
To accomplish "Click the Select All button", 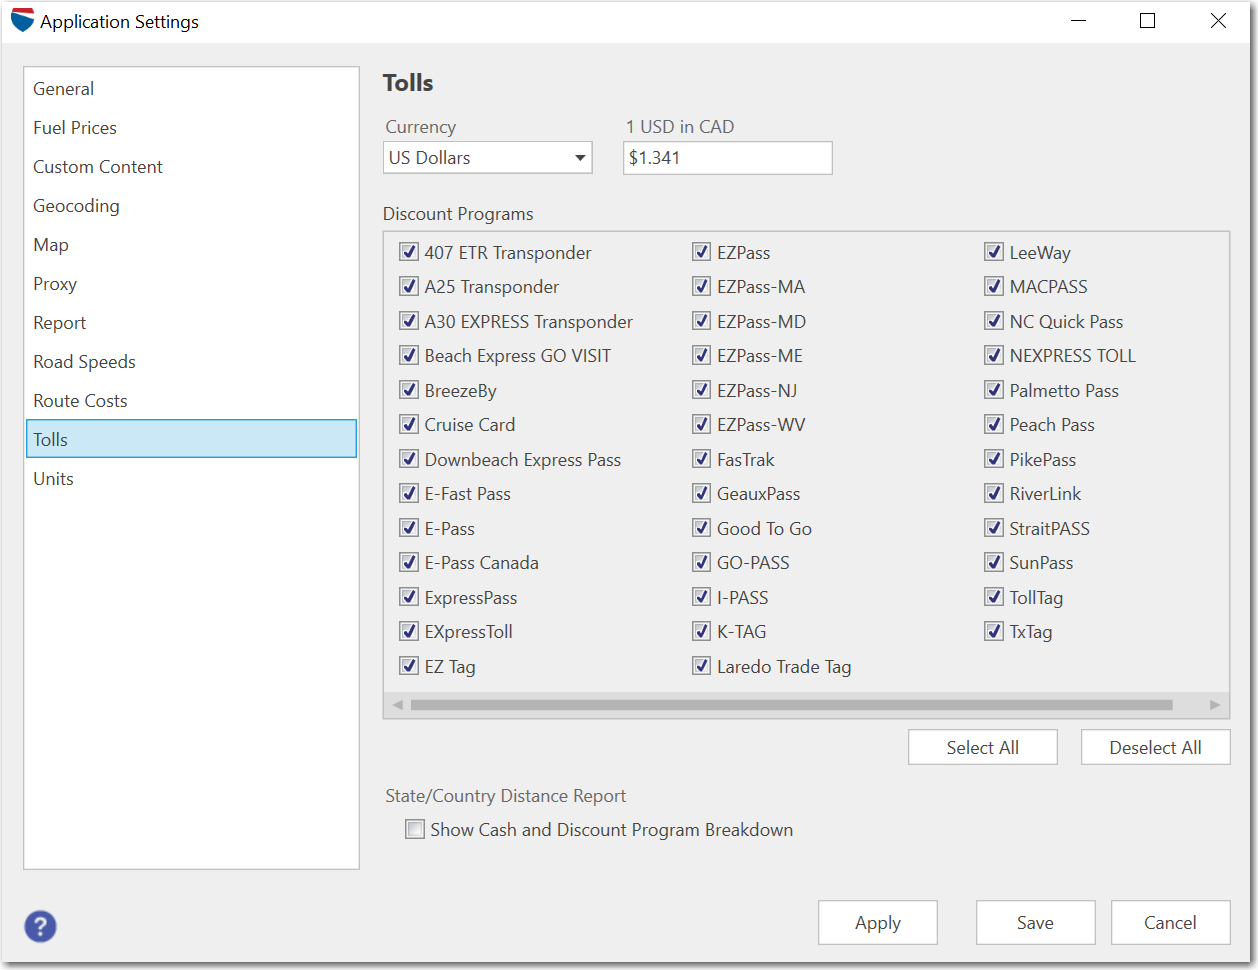I will click(983, 748).
